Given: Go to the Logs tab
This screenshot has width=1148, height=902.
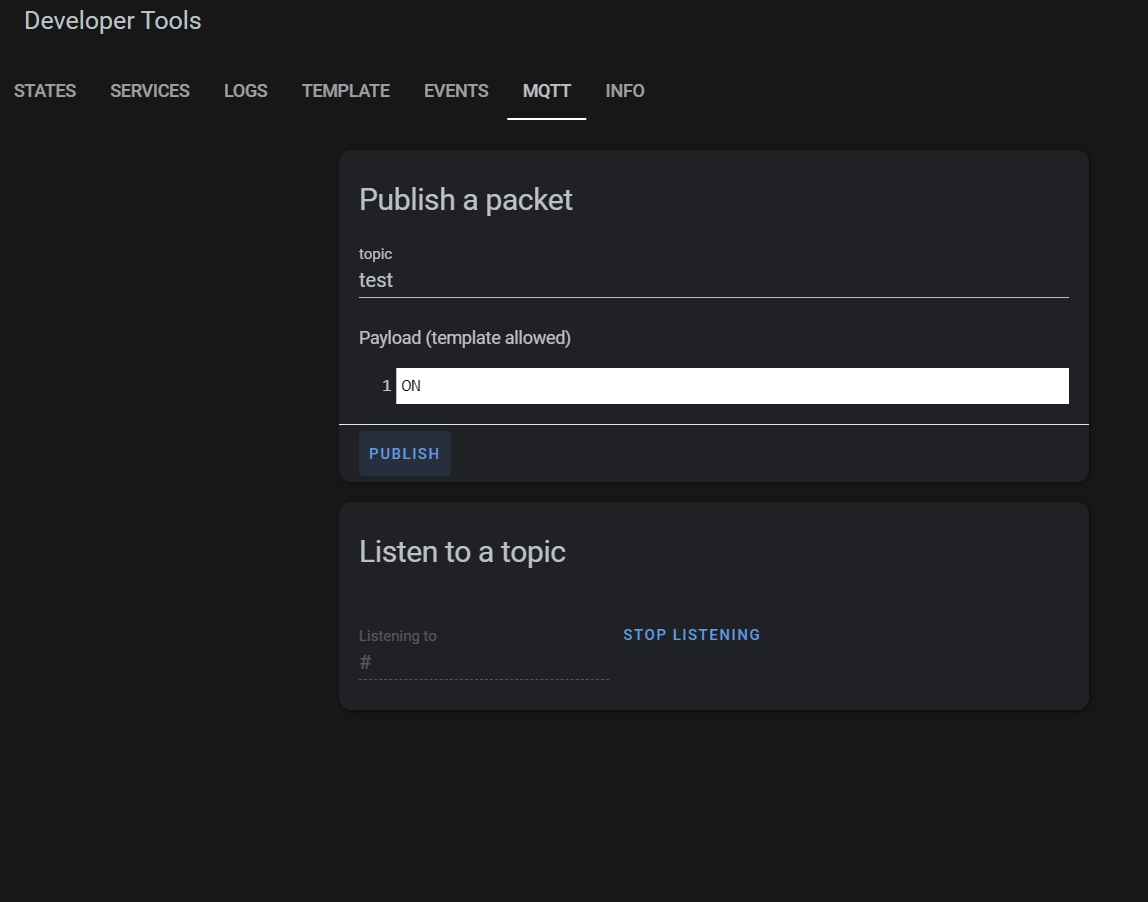Looking at the screenshot, I should click(x=246, y=91).
